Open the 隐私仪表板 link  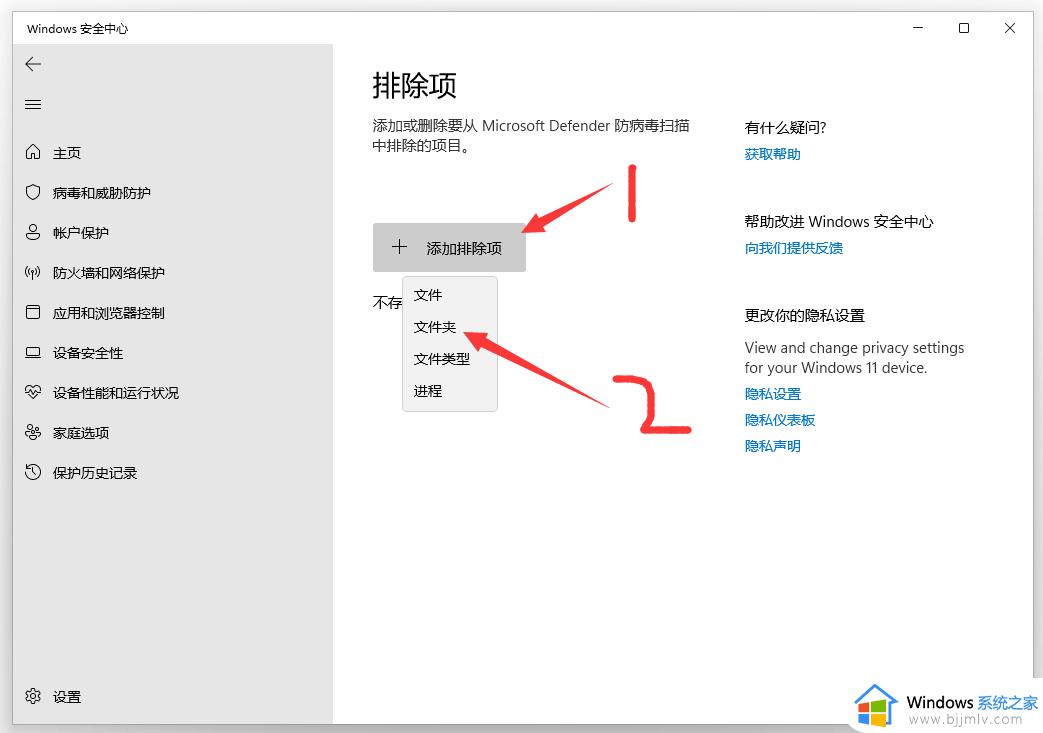pos(780,420)
